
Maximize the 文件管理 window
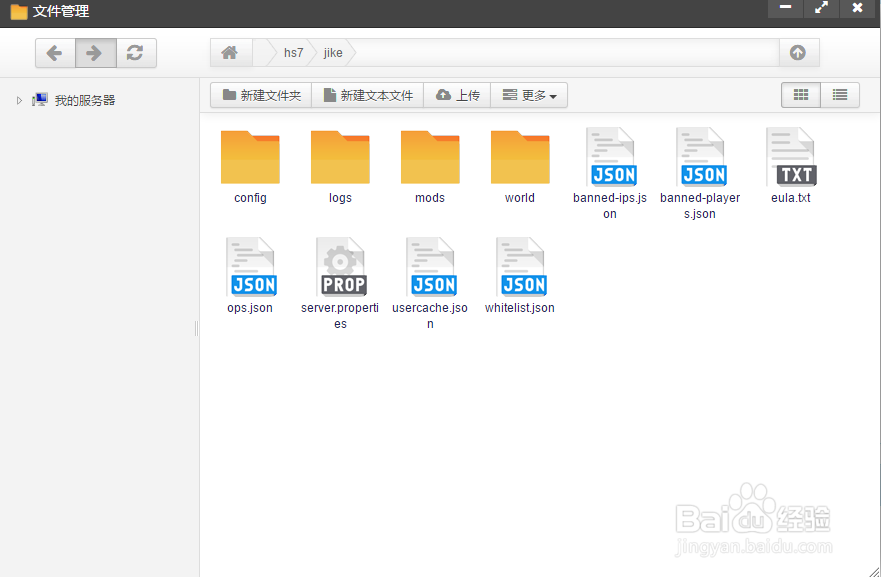pyautogui.click(x=821, y=8)
